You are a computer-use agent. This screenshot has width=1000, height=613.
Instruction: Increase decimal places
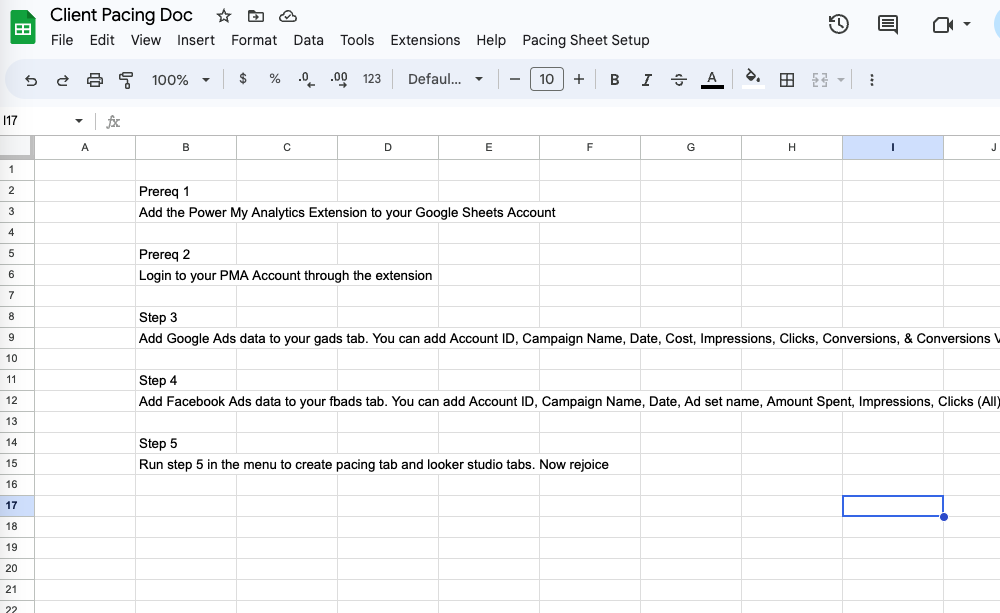339,79
